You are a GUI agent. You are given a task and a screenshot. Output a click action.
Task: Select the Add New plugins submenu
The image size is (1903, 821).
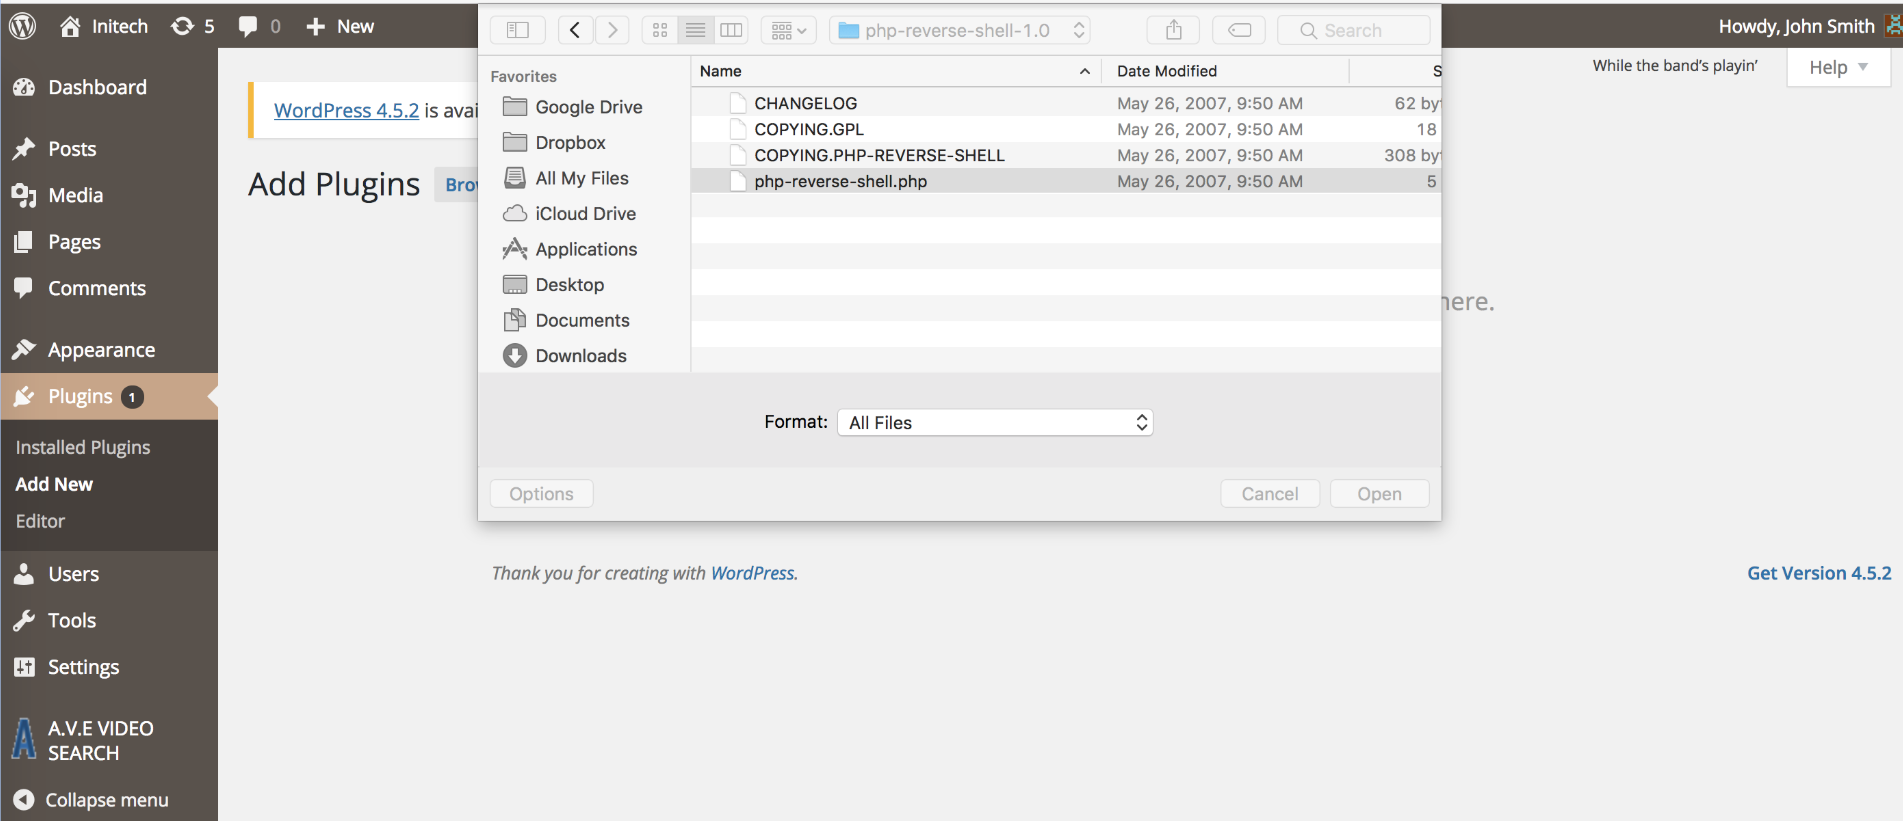pos(54,484)
